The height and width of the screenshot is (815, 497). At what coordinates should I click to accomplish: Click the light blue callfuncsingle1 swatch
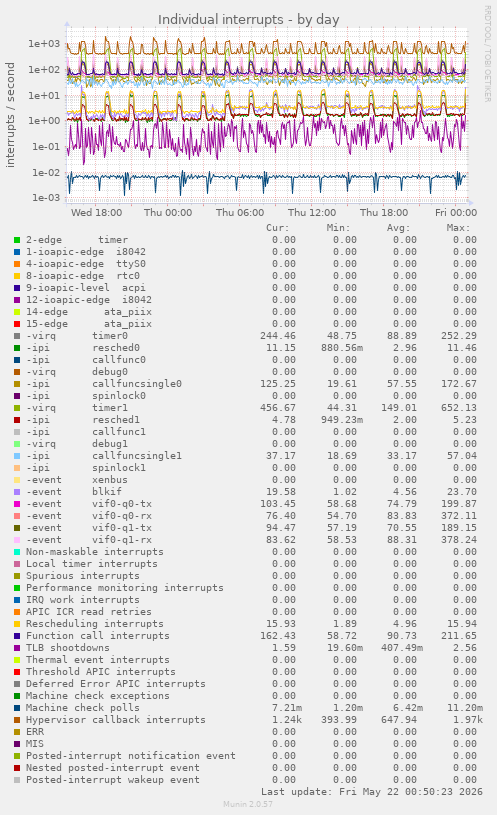(x=17, y=456)
